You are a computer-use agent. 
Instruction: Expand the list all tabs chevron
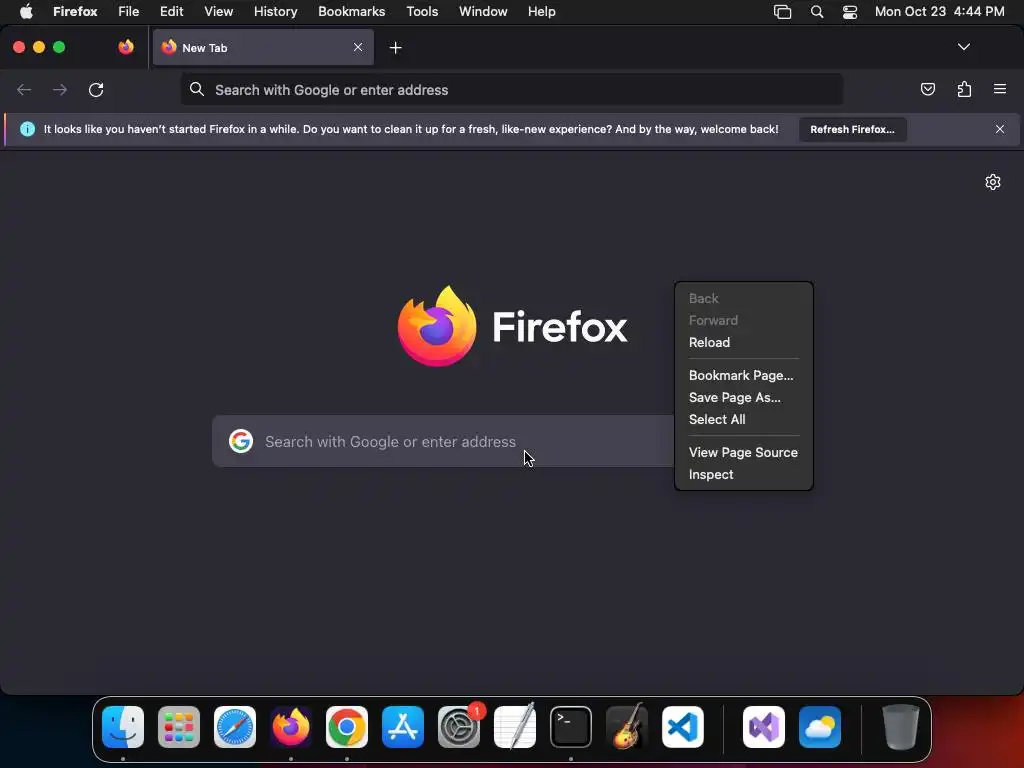click(963, 47)
